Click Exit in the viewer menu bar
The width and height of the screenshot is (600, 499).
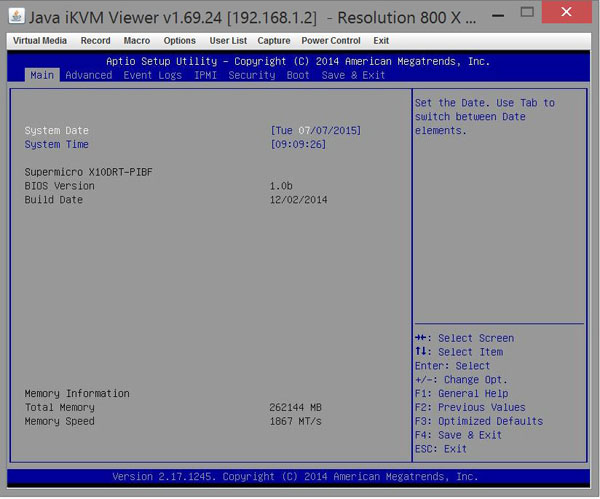coord(381,41)
